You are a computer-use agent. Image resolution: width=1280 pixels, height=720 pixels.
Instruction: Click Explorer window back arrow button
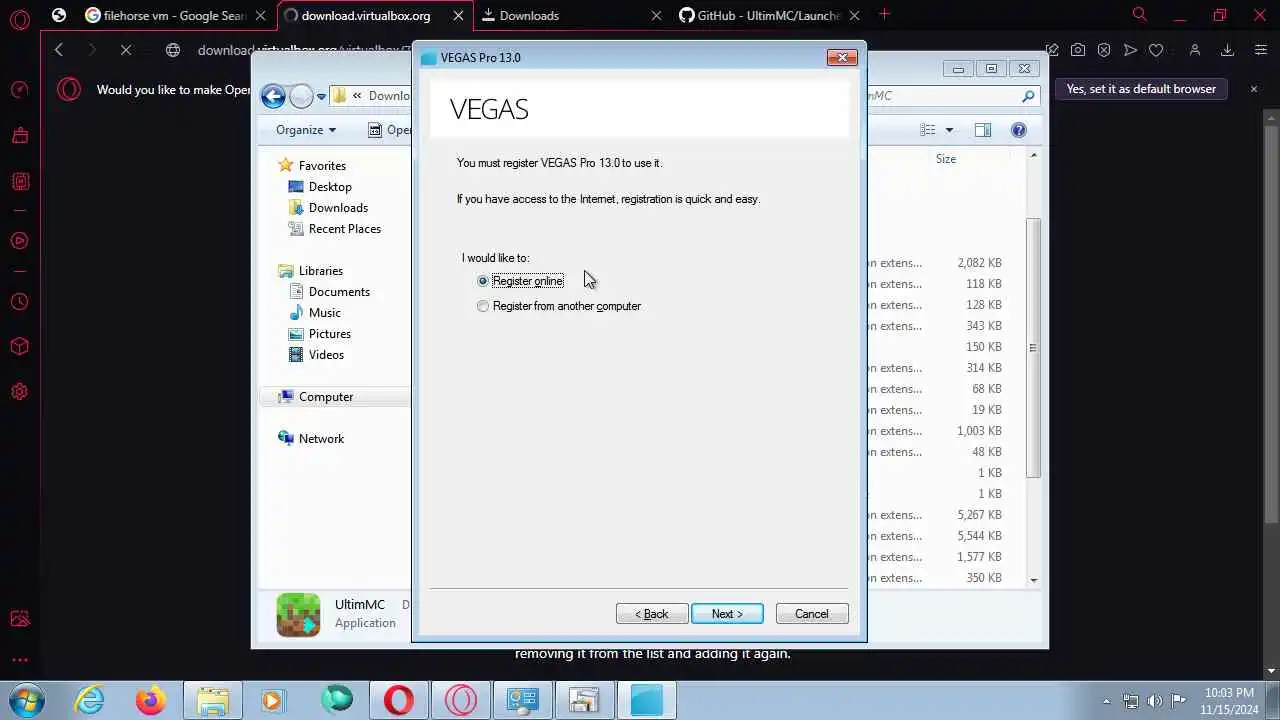[273, 96]
